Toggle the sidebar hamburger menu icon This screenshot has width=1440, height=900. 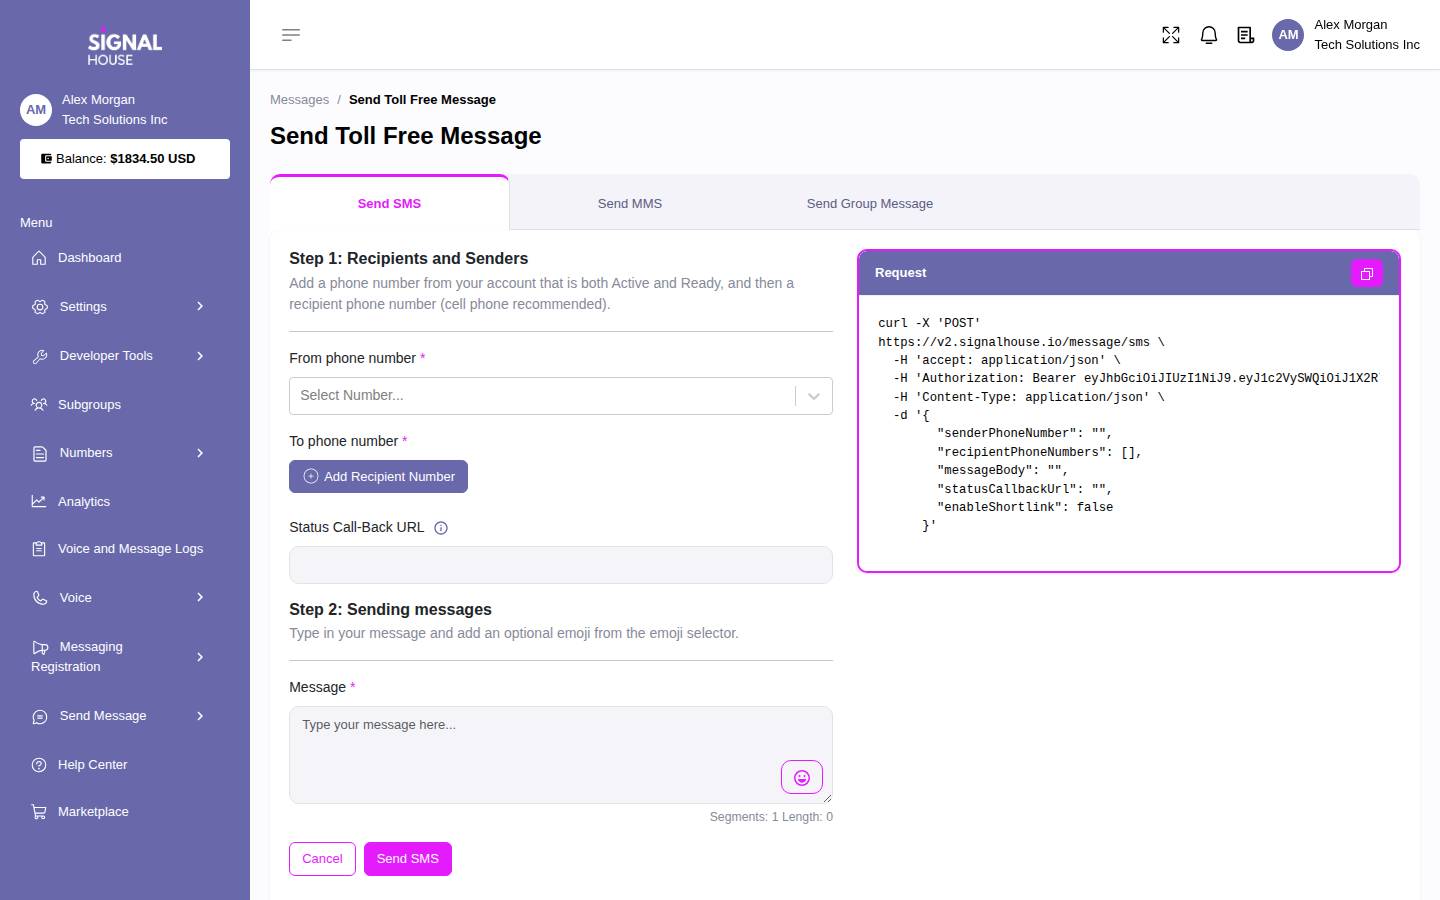(x=291, y=35)
